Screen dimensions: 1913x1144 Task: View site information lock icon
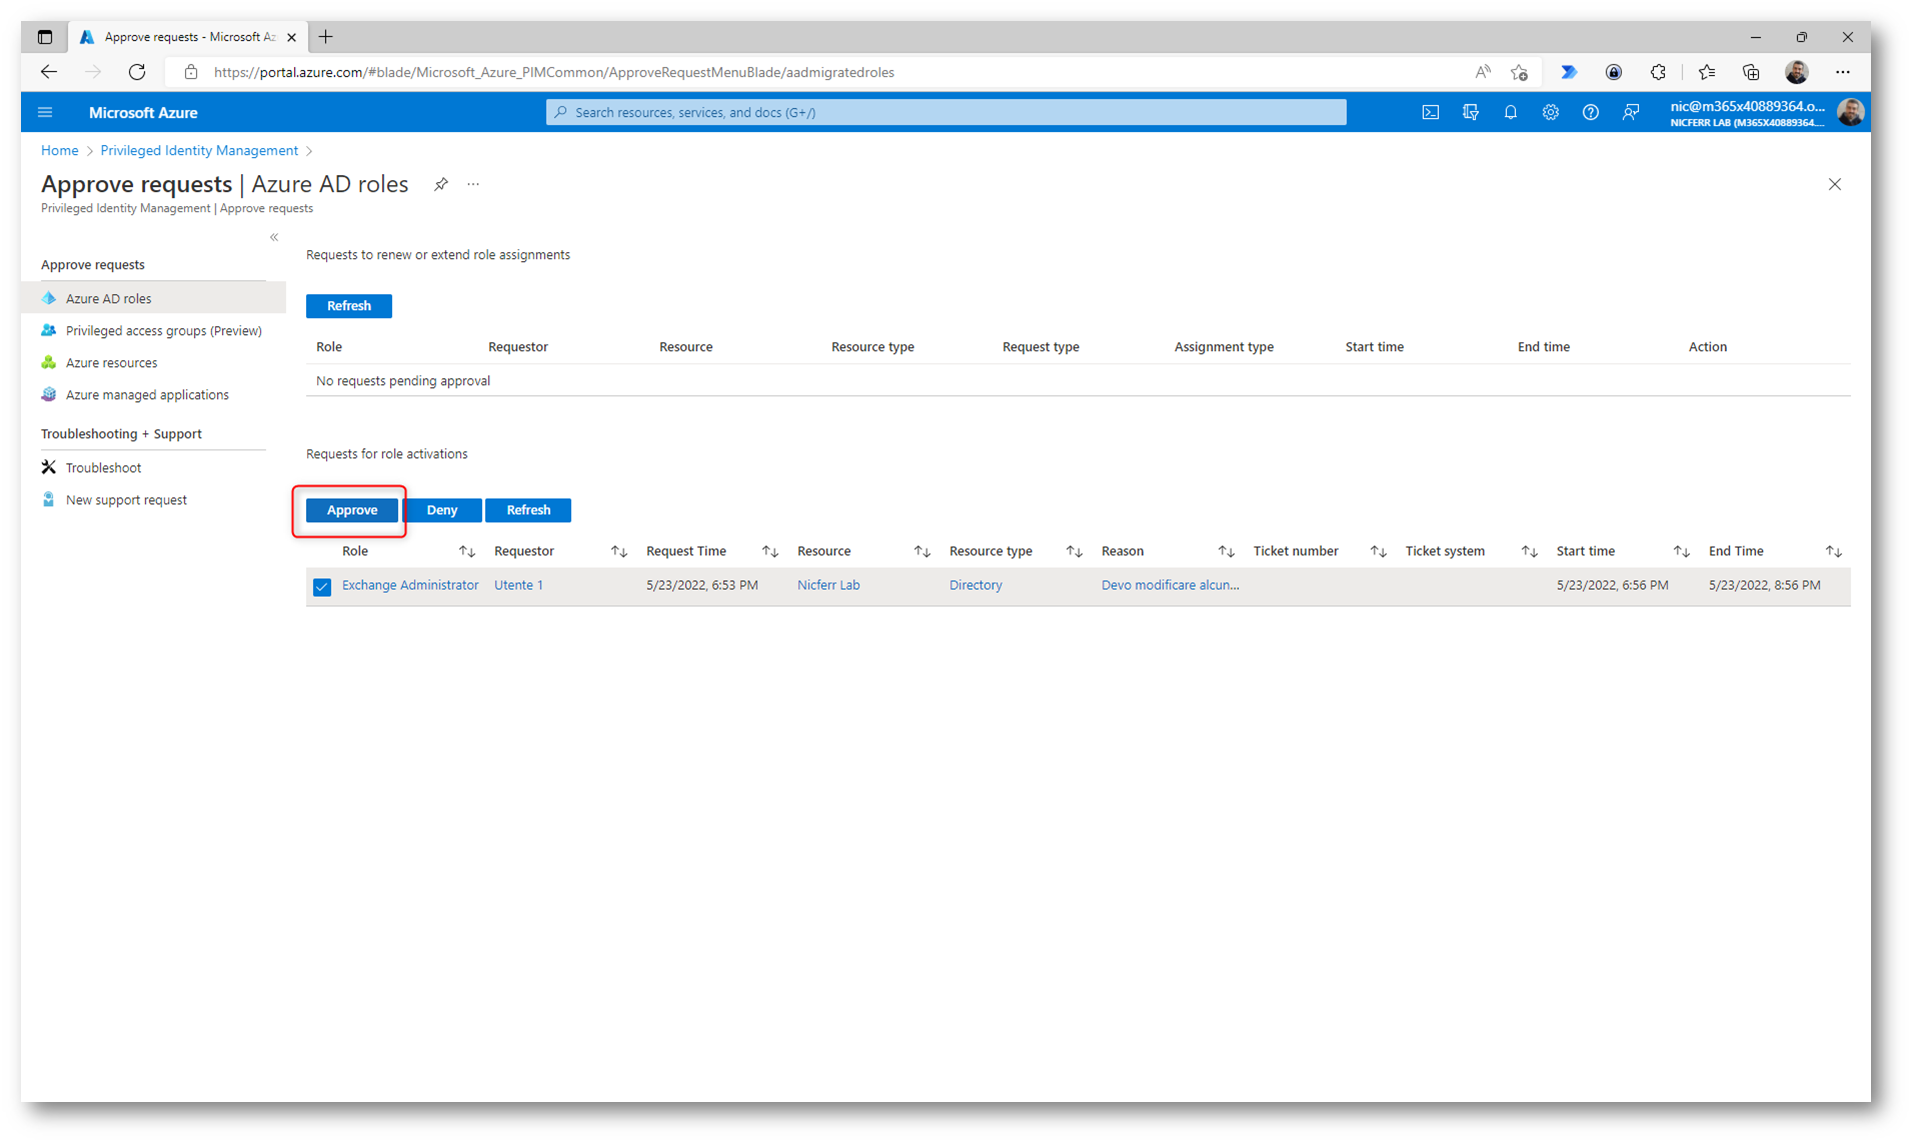tap(191, 72)
